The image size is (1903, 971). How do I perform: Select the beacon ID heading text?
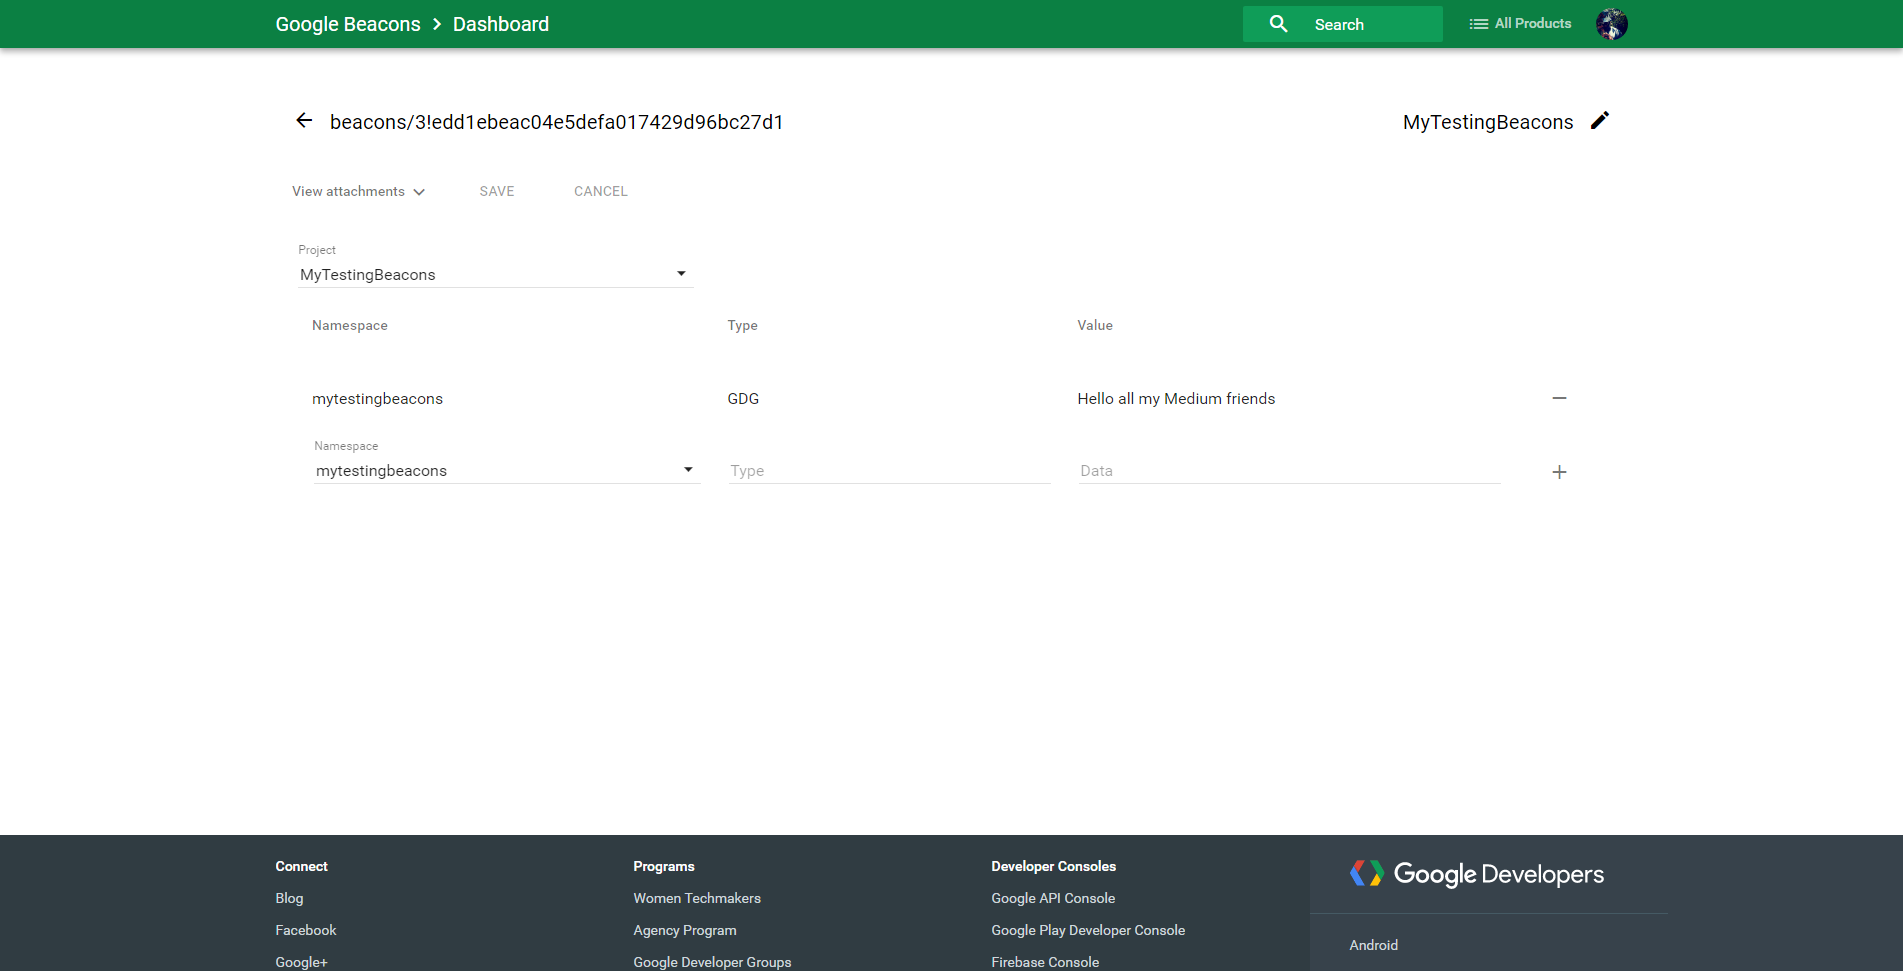[x=557, y=122]
